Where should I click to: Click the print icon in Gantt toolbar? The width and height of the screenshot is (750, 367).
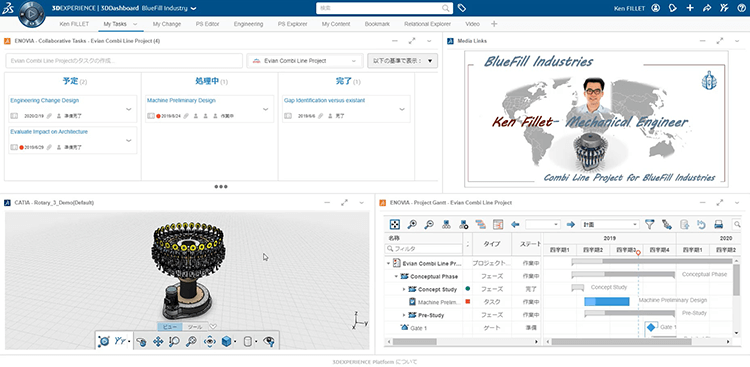tap(718, 224)
